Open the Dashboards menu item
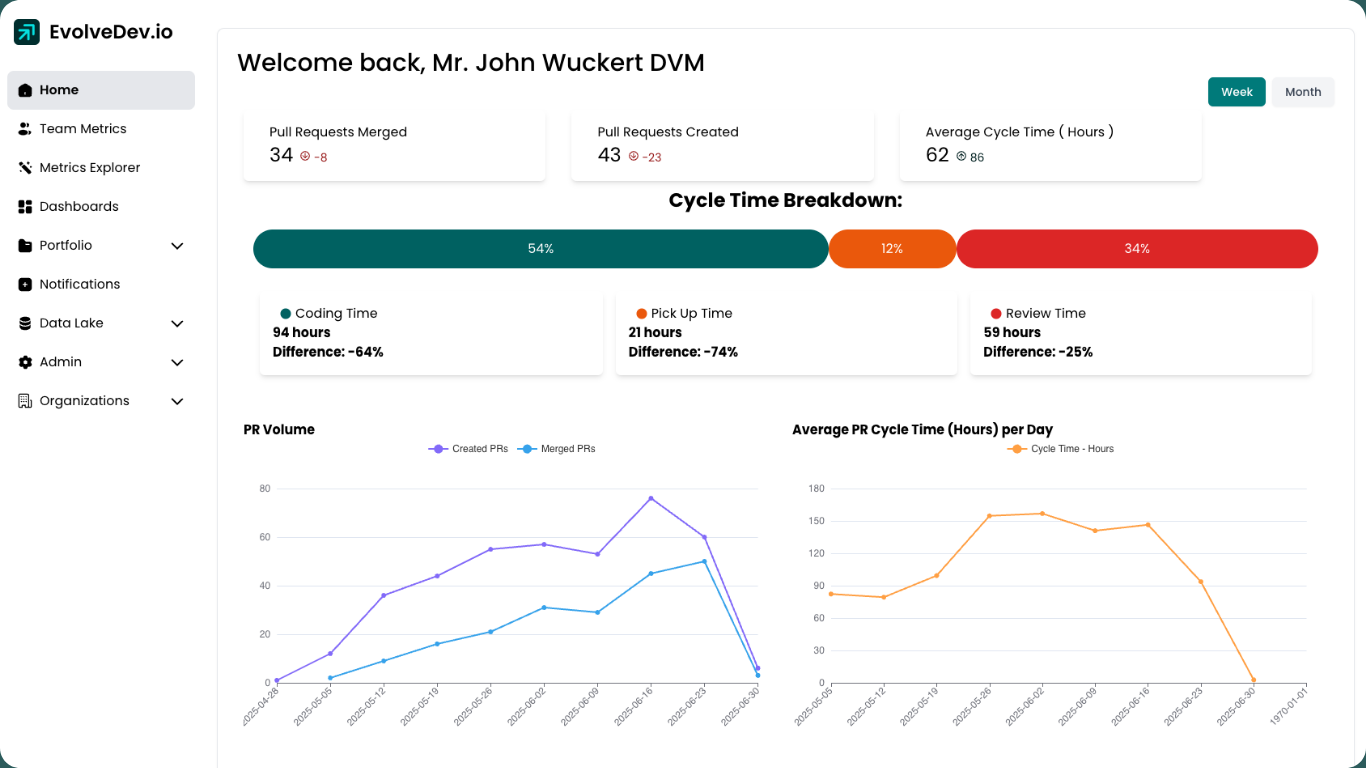The image size is (1366, 768). (x=79, y=207)
